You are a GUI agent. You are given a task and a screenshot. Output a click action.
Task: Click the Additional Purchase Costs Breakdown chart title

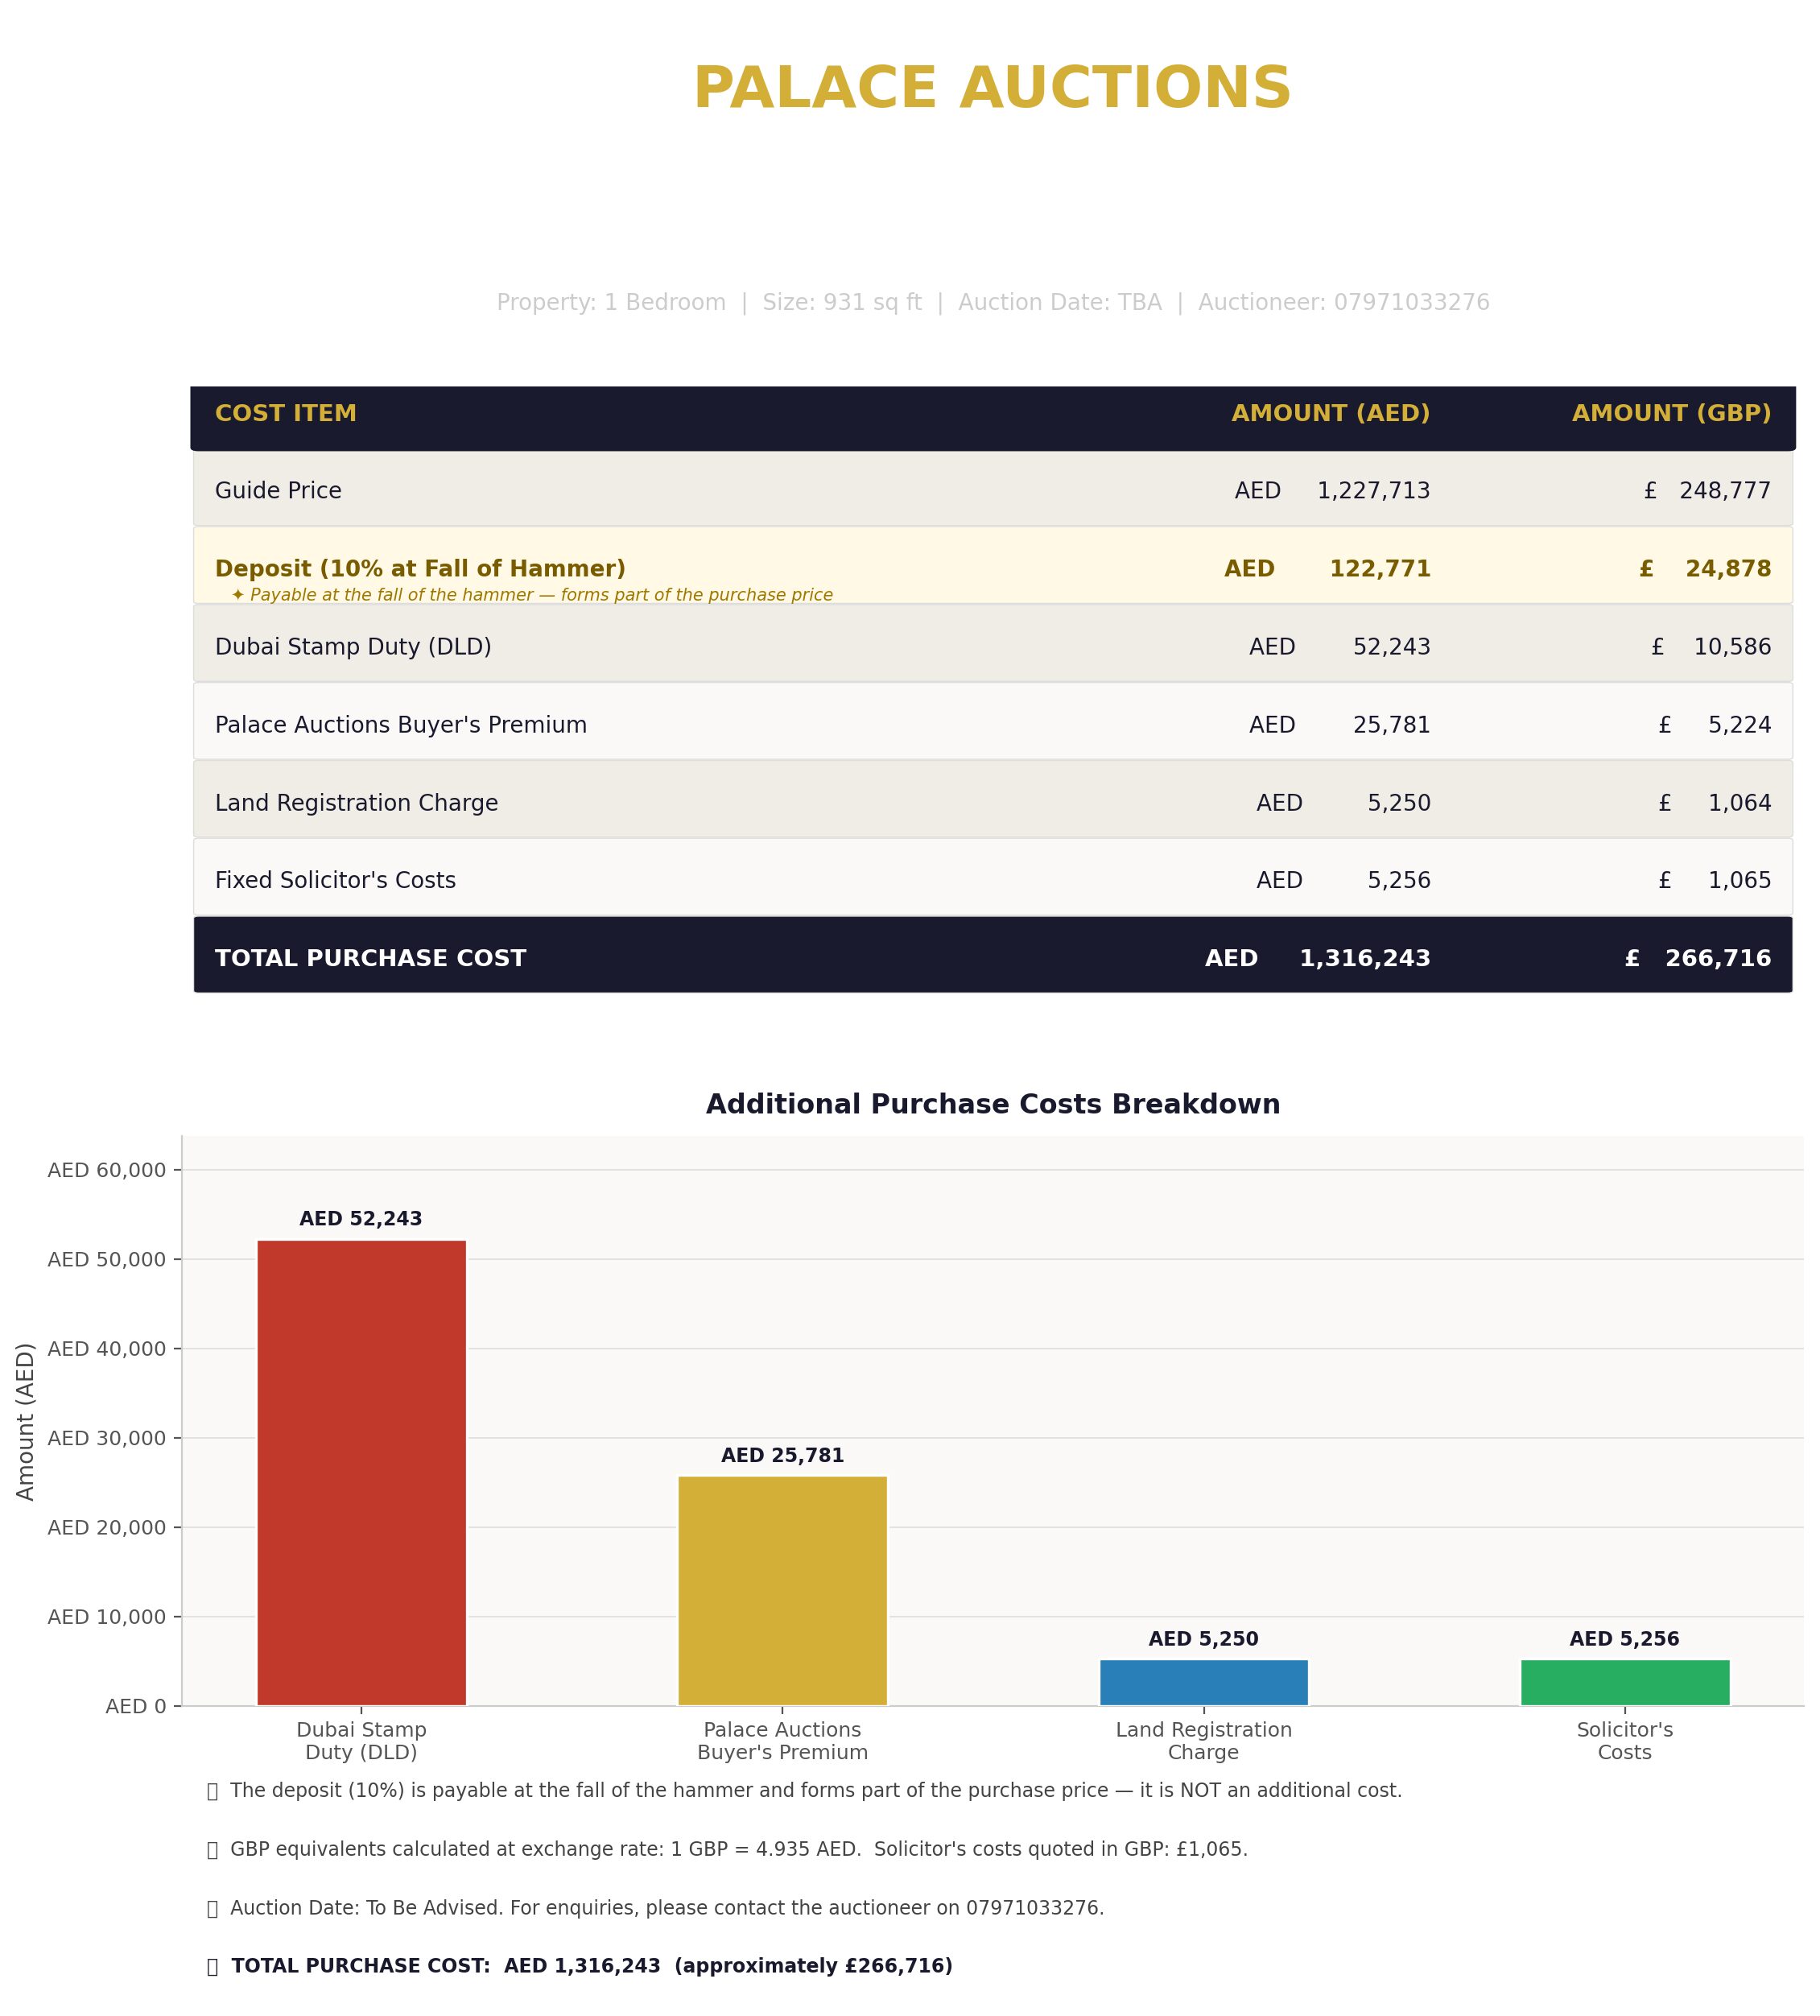click(x=992, y=1104)
